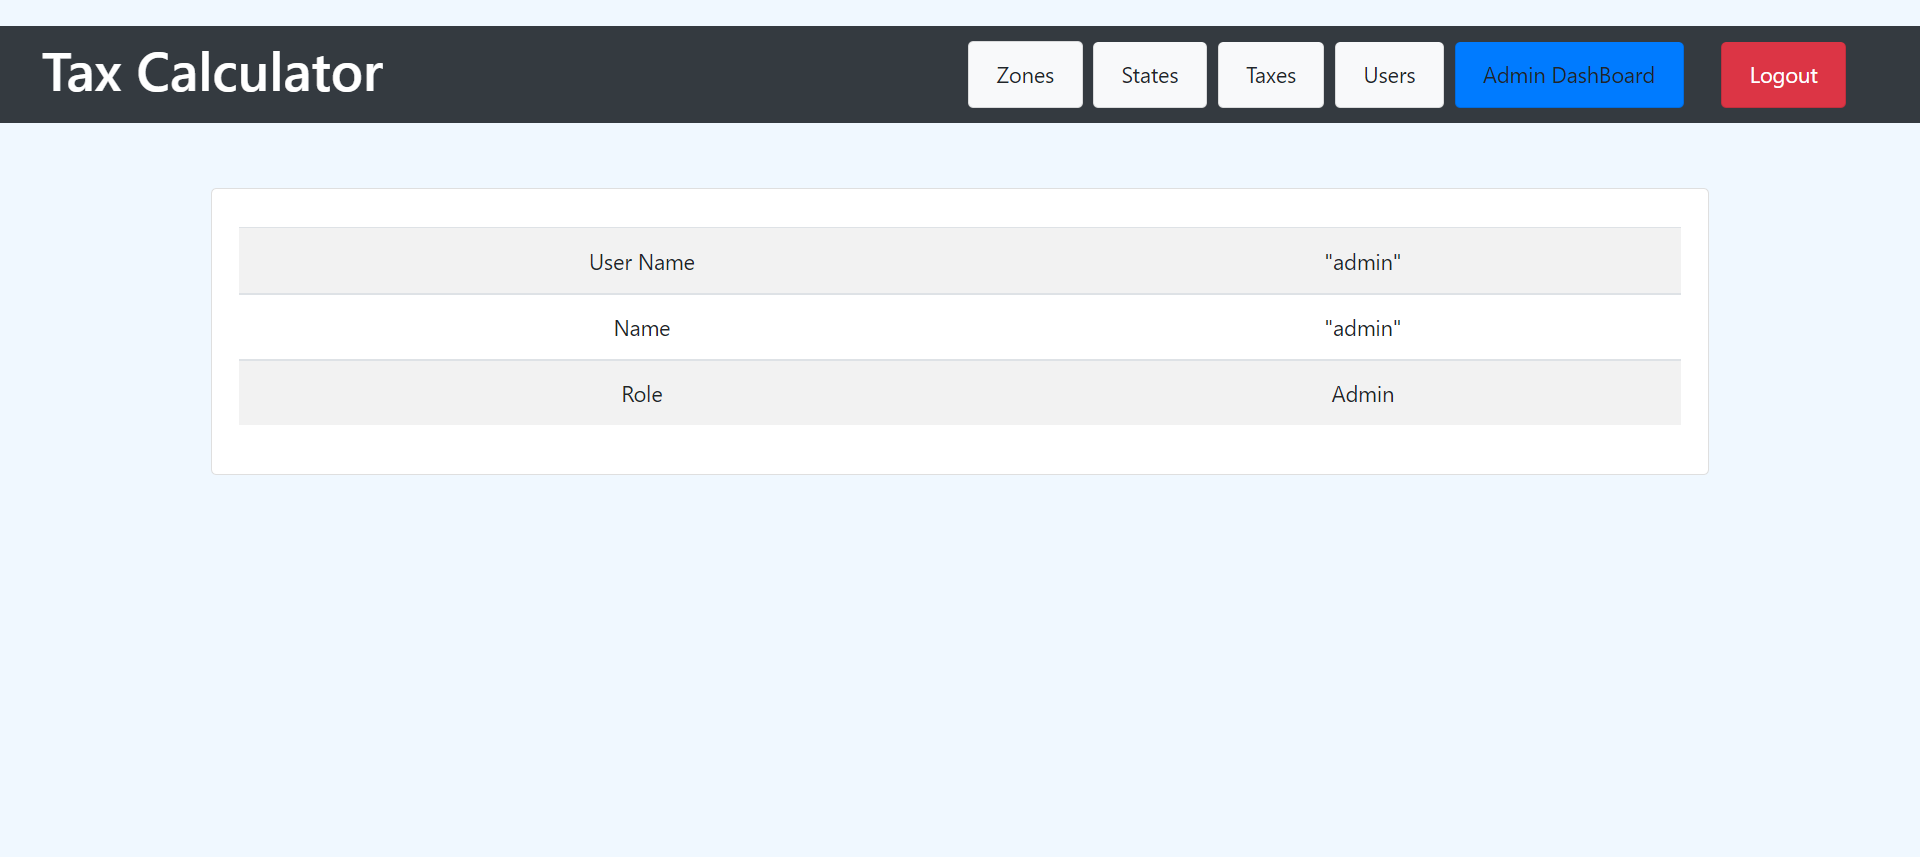Screen dimensions: 1920x857
Task: Click the "admin" value in User Name row
Action: coord(1362,262)
